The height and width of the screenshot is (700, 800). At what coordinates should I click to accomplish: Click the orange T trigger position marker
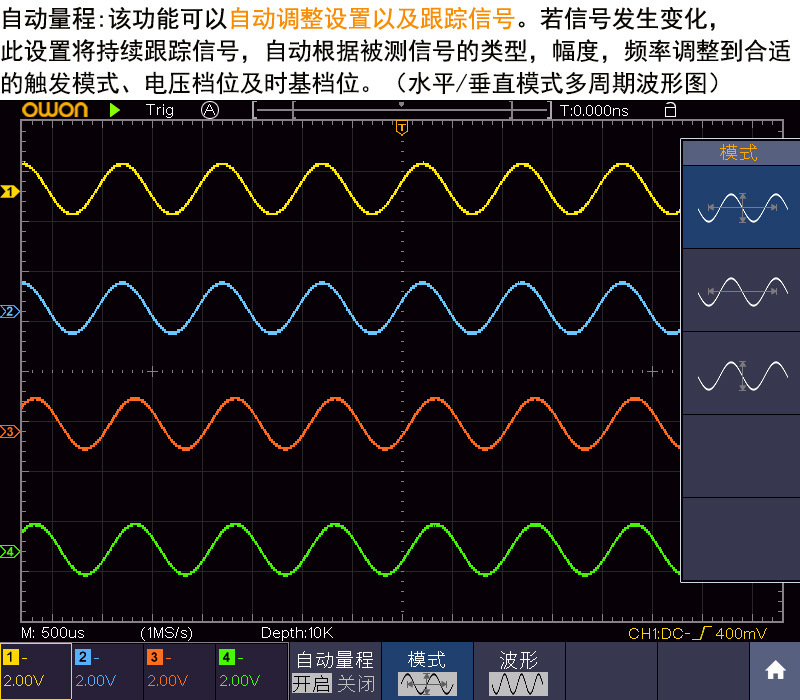pyautogui.click(x=401, y=128)
